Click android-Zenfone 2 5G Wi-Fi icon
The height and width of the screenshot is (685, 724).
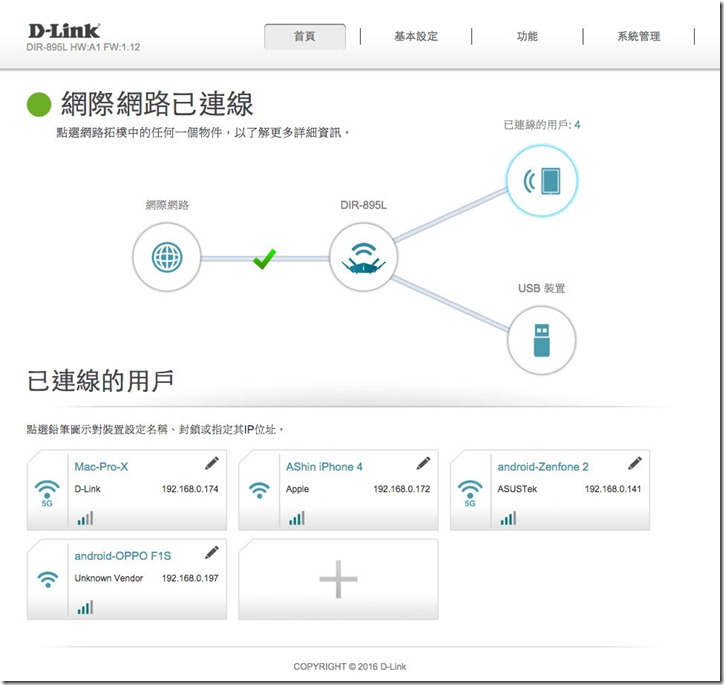470,493
